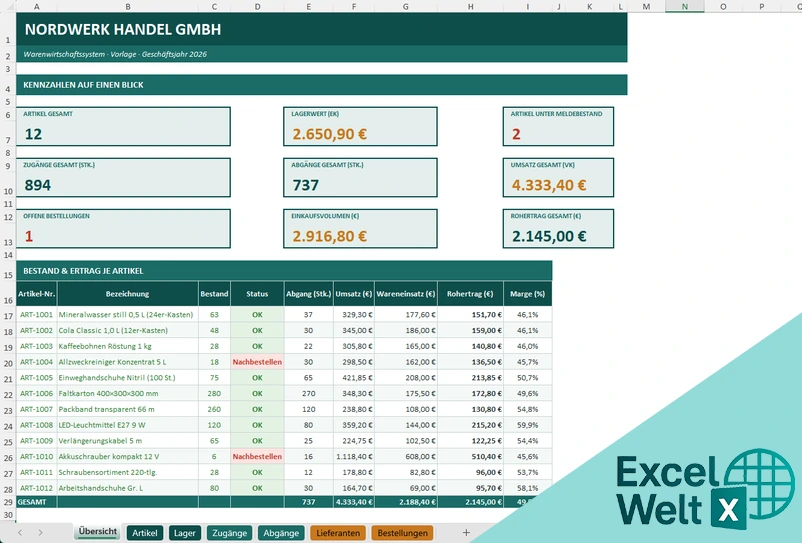Select Bestand 260 for Packband

coord(214,410)
